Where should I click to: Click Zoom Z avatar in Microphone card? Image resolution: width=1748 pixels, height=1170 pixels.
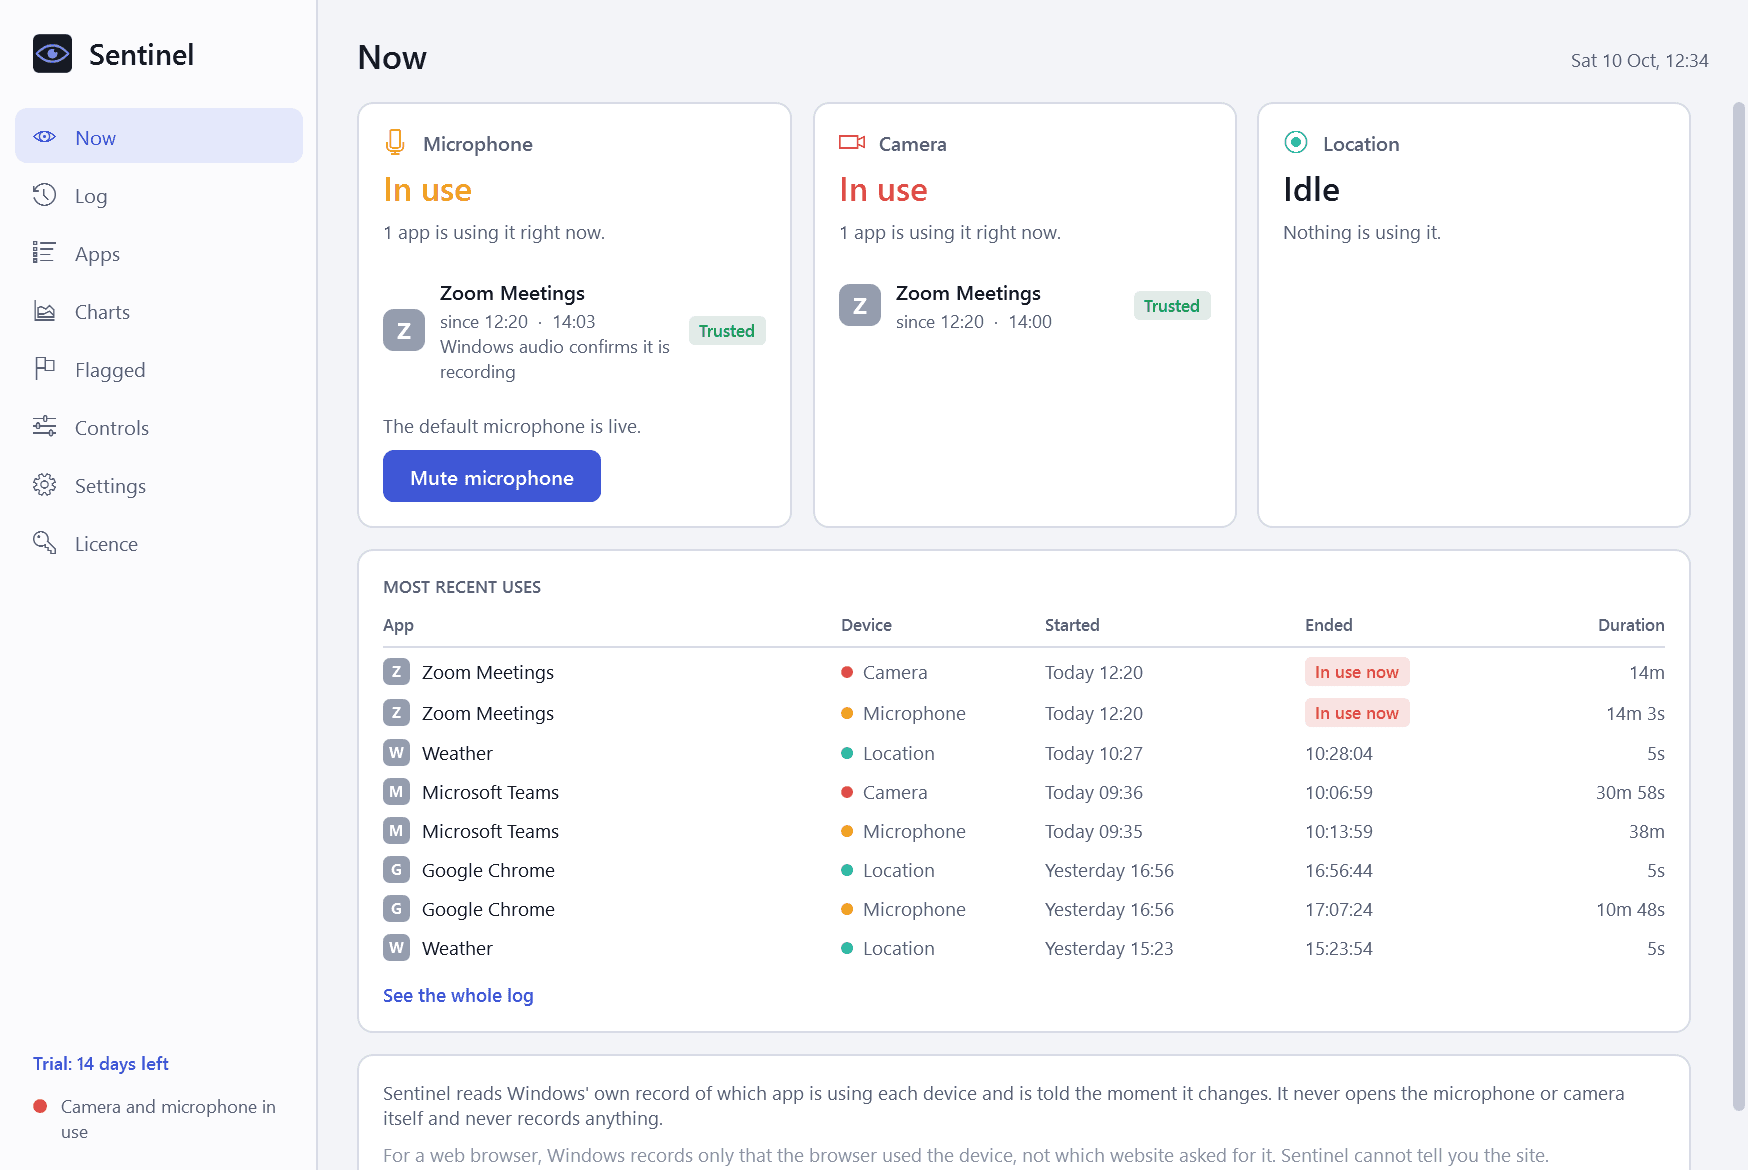pos(404,330)
